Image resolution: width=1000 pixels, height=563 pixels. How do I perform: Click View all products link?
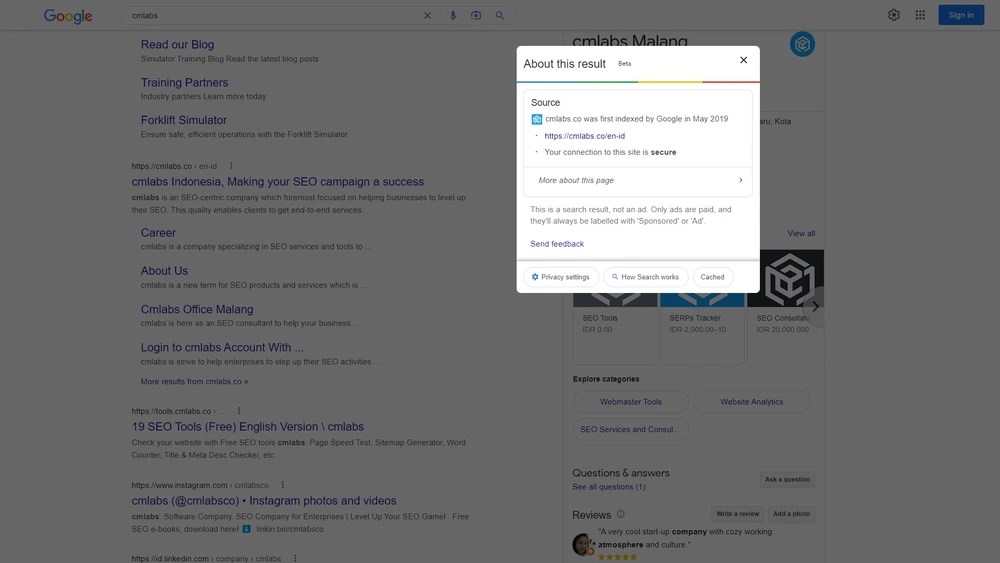(800, 233)
